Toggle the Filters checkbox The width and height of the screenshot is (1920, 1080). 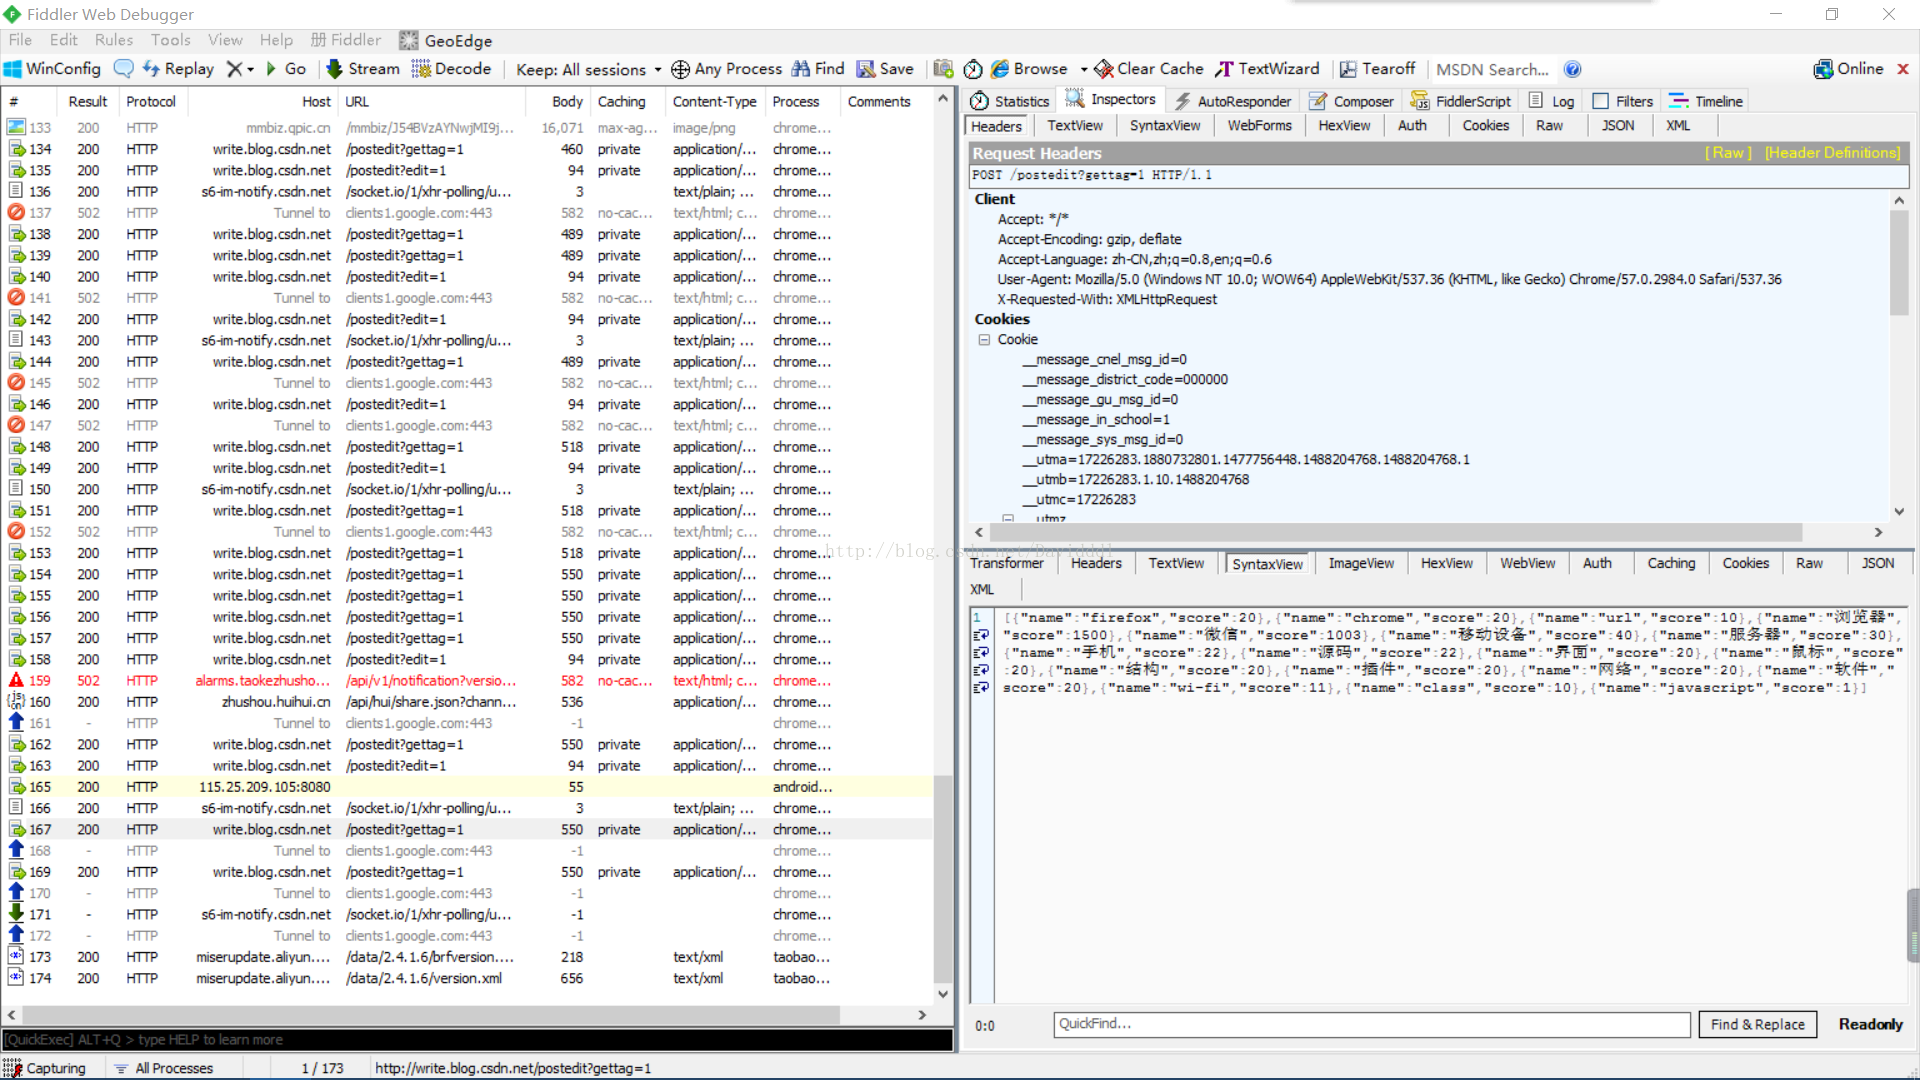click(1601, 101)
